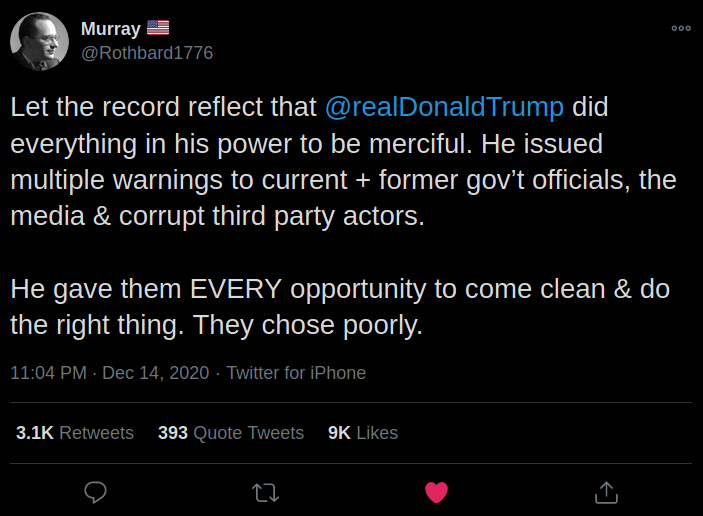
Task: Click the US flag emoji beside Murray
Action: pos(158,29)
